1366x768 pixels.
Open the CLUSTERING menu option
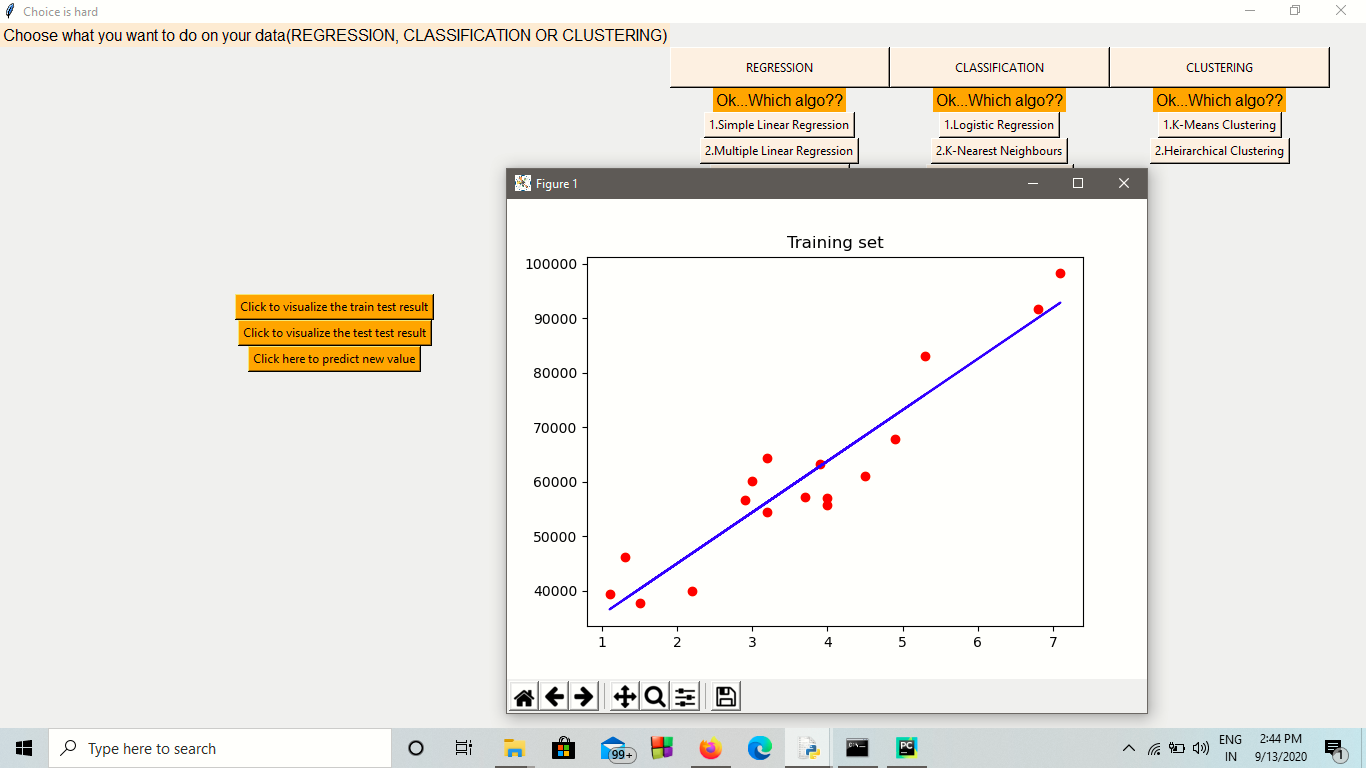1219,67
